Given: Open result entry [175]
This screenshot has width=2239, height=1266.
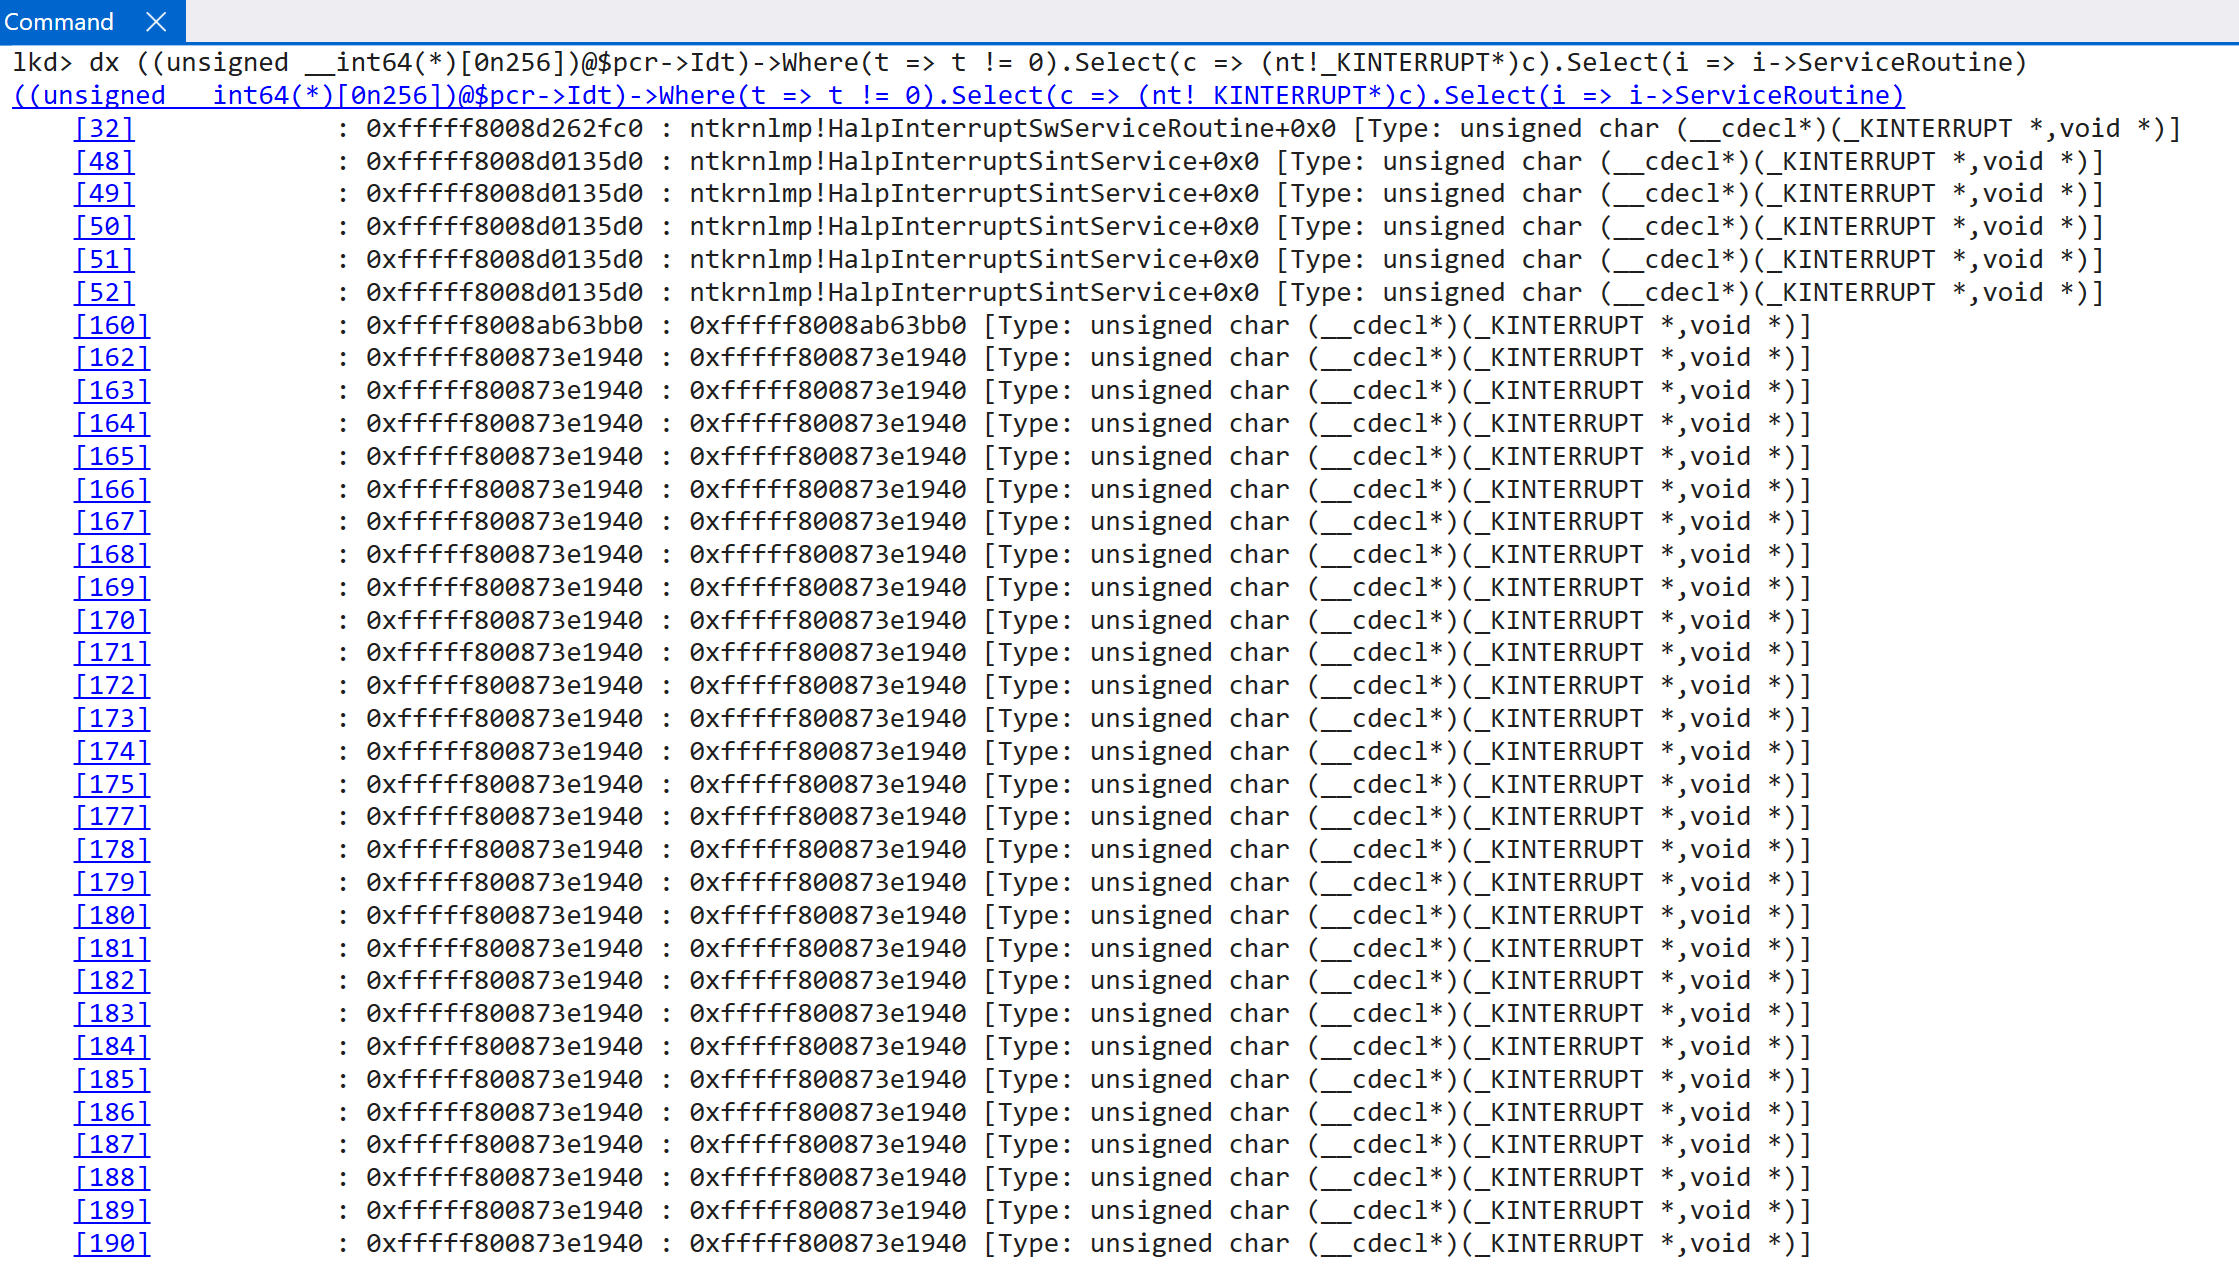Looking at the screenshot, I should pos(112,784).
